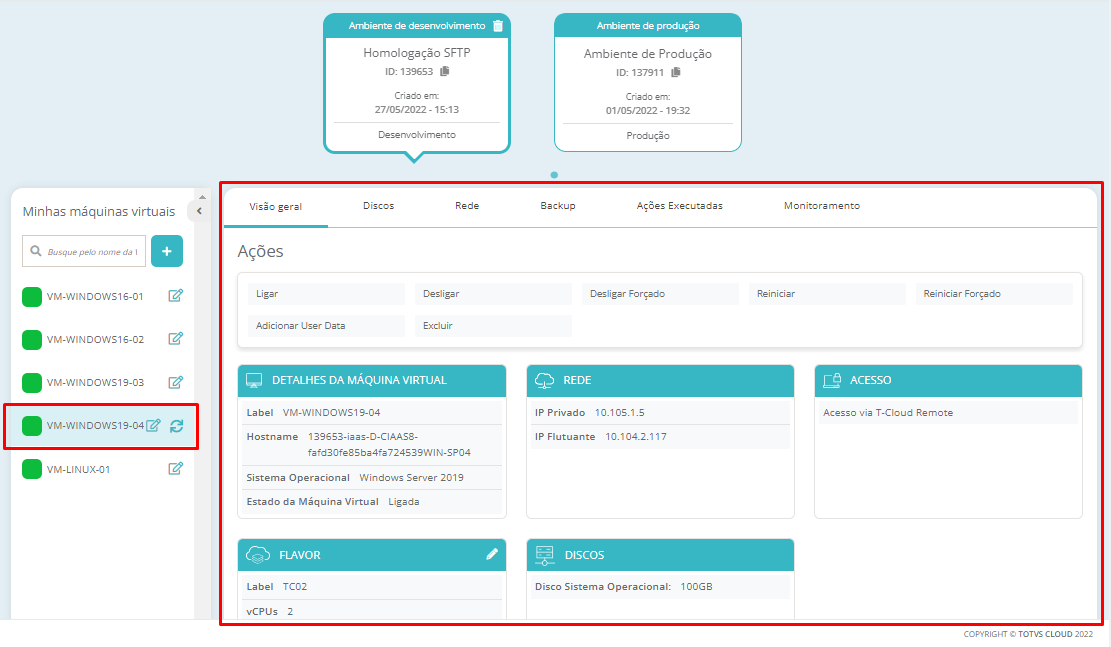Edit the Flavor with pencil icon

tap(492, 554)
